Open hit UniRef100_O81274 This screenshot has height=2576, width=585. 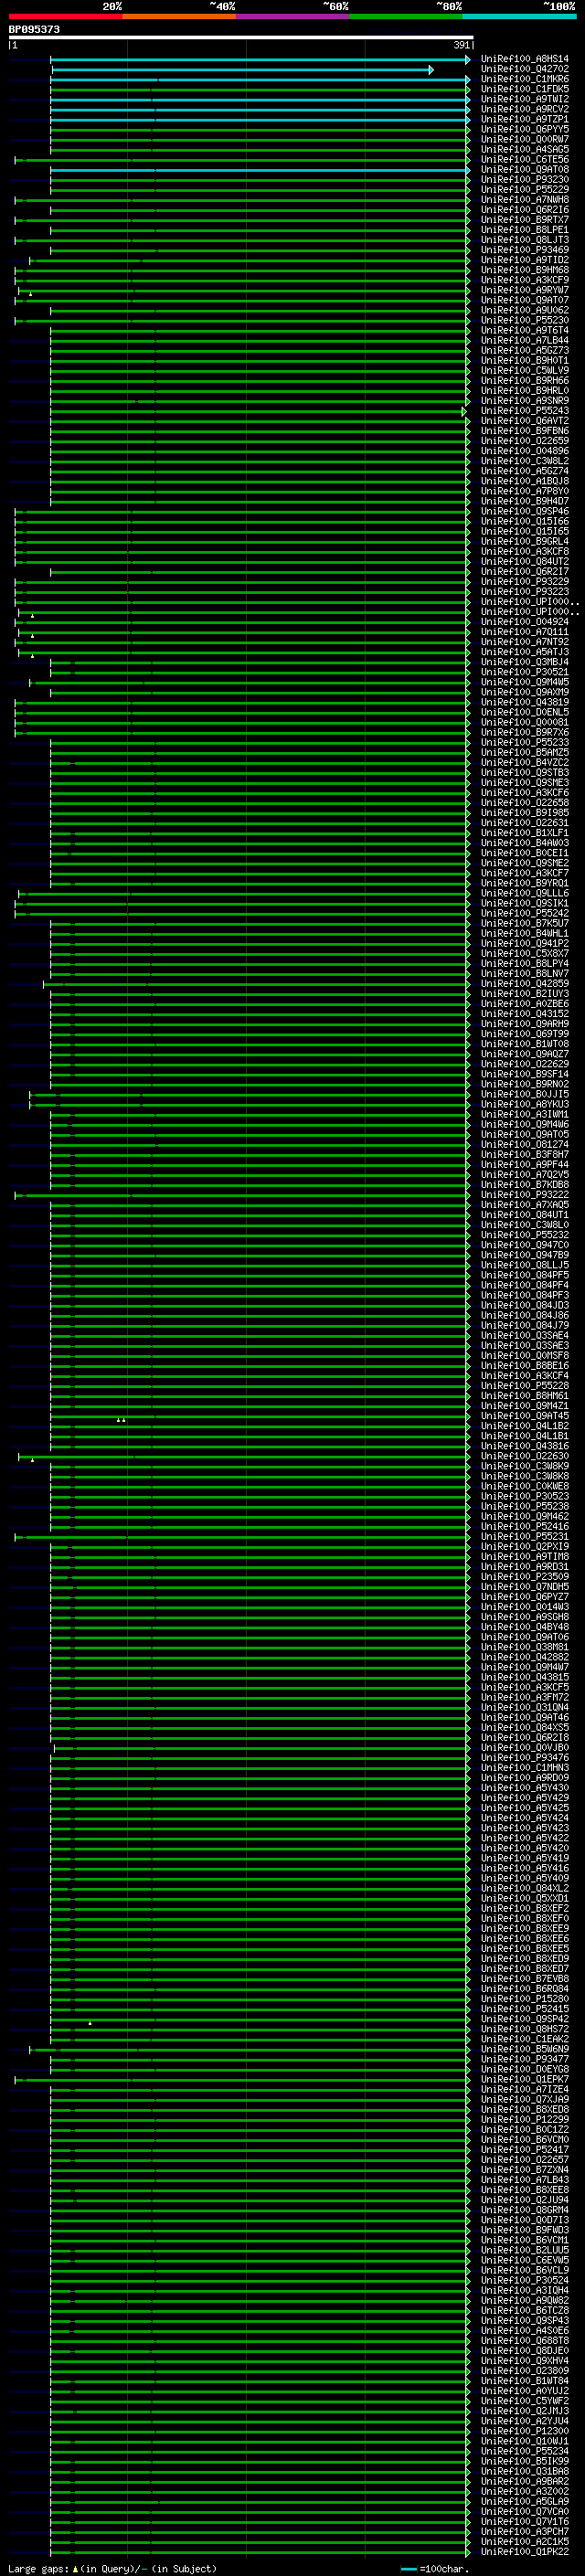[x=524, y=1145]
